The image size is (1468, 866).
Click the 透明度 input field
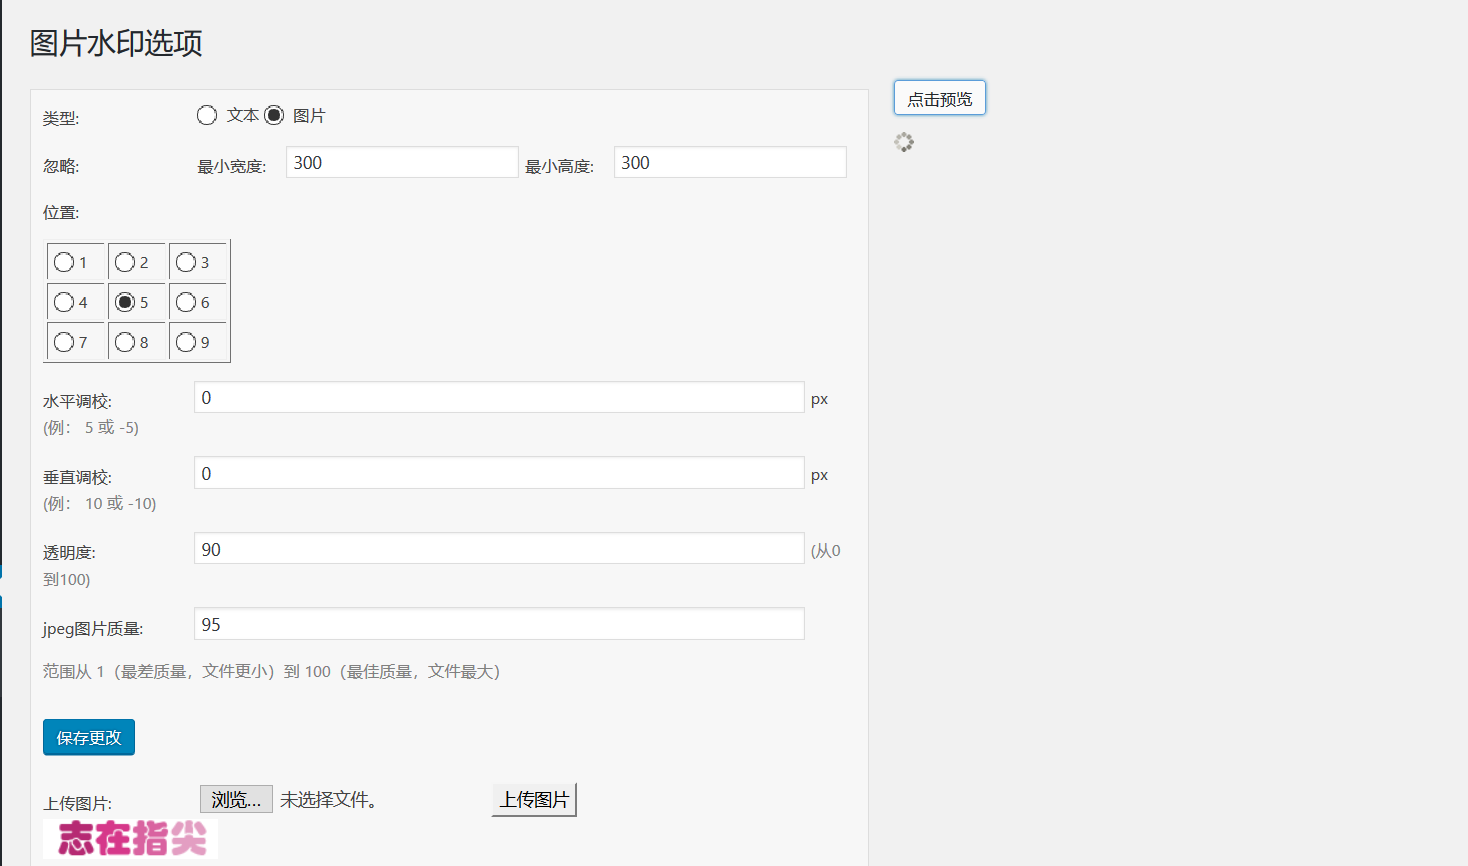click(499, 548)
